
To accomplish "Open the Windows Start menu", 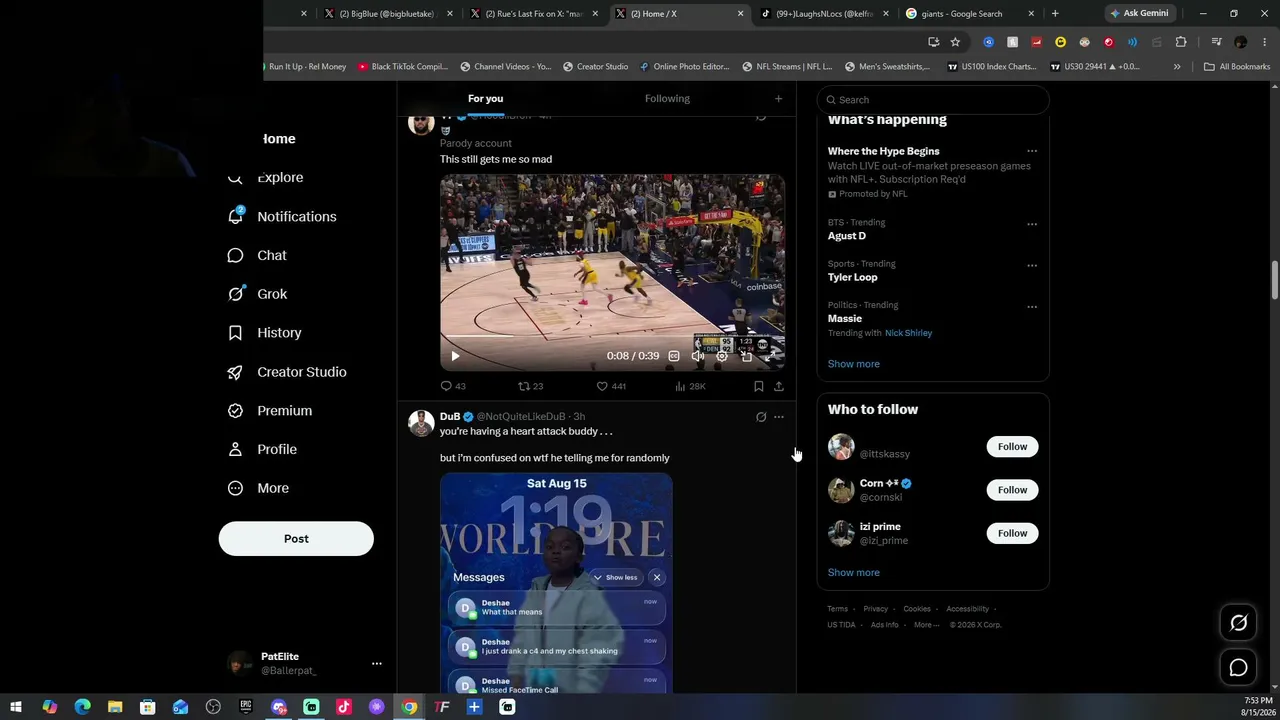I will click(16, 707).
